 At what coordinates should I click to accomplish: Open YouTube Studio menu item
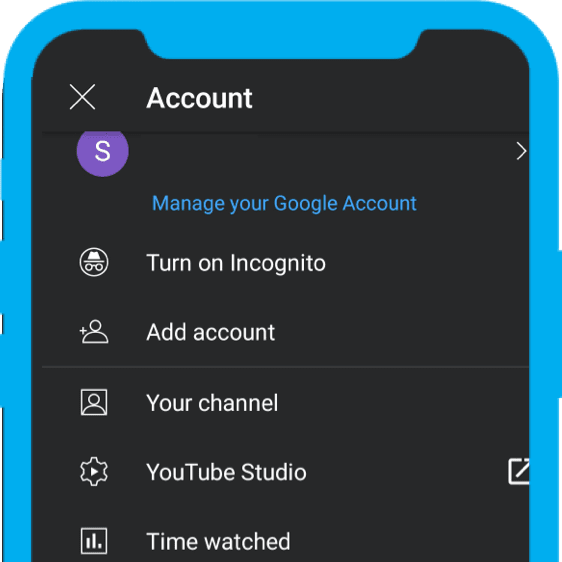pyautogui.click(x=227, y=472)
